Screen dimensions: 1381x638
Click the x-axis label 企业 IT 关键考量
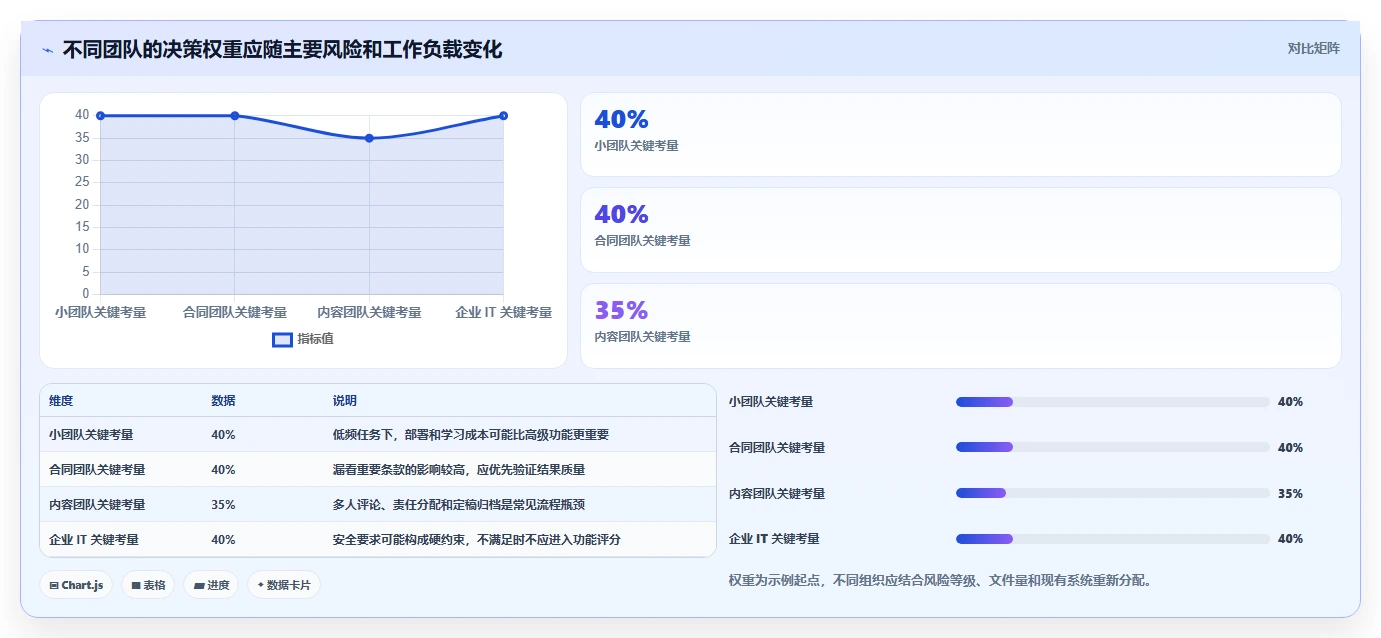(503, 313)
